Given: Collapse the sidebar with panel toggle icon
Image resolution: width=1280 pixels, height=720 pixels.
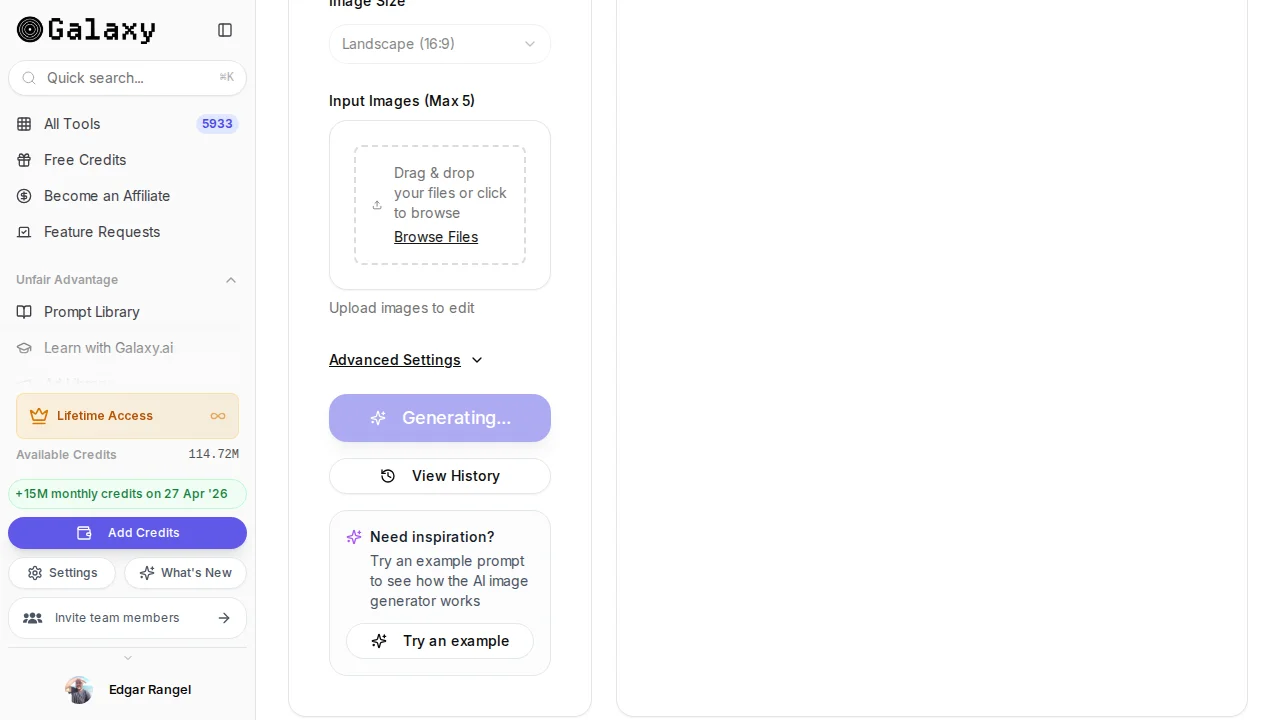Looking at the screenshot, I should tap(225, 30).
